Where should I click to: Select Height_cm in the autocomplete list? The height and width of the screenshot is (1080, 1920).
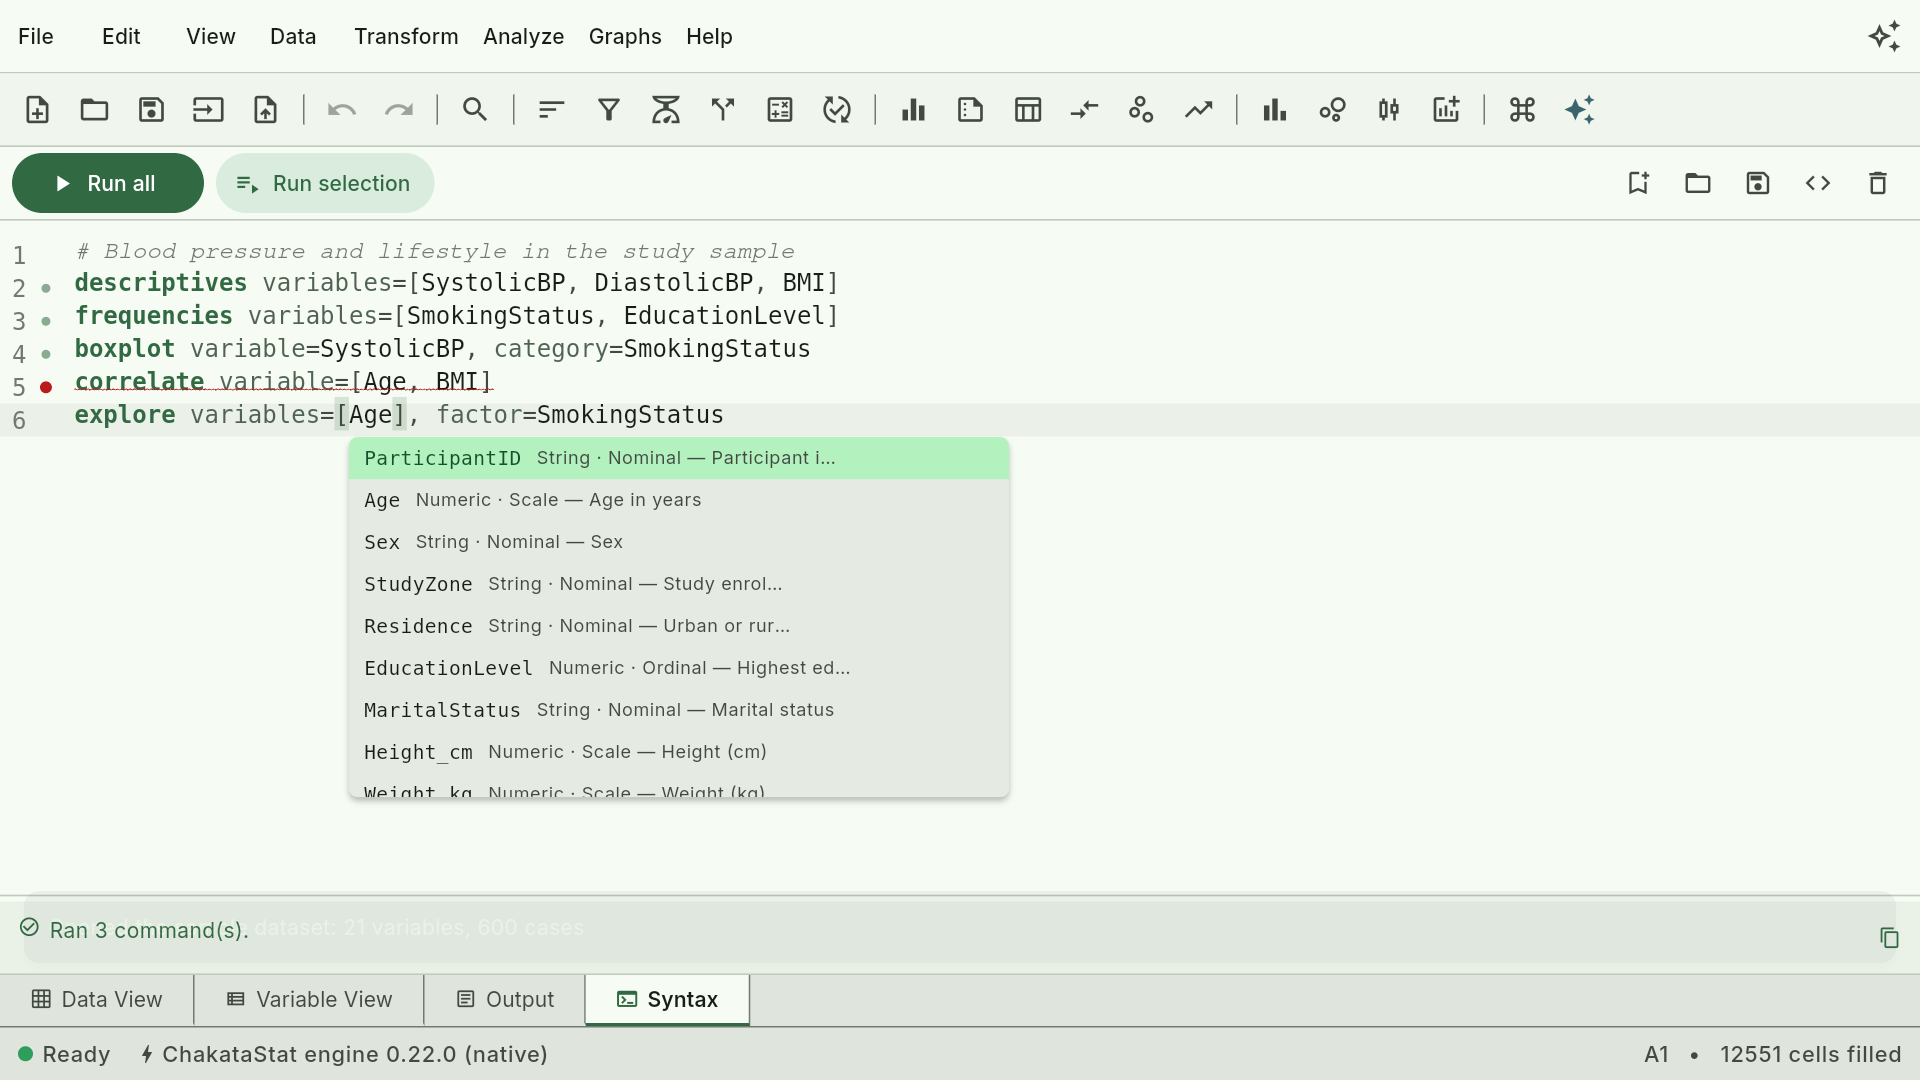pyautogui.click(x=679, y=752)
